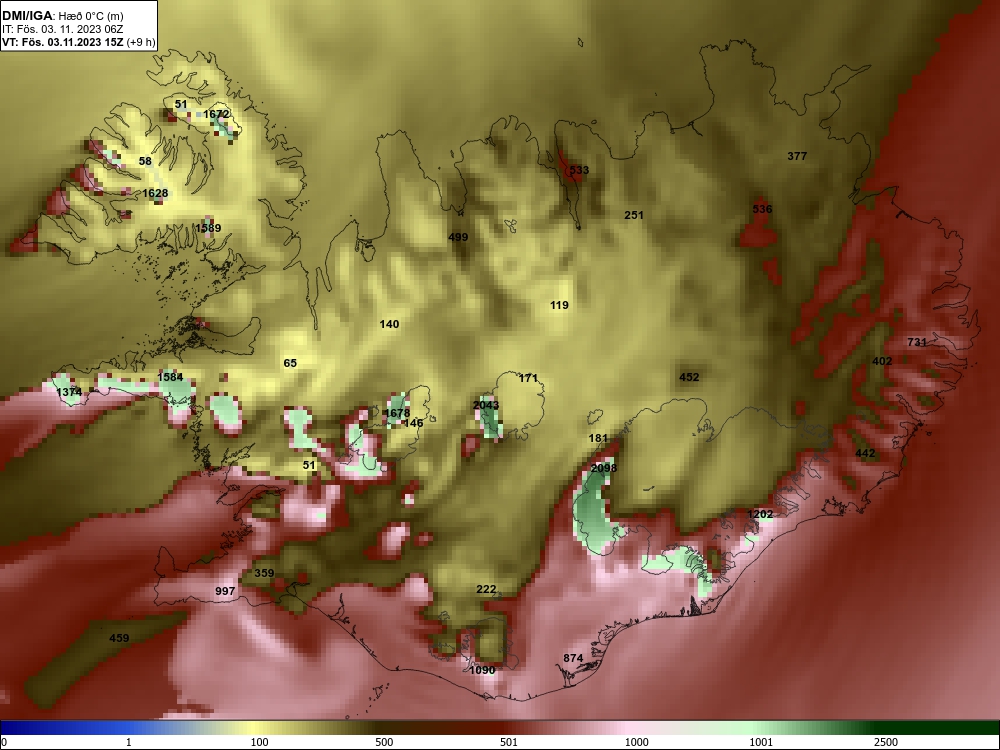Click the 533 value in the red patch
Screen dimensions: 1000x750
tap(579, 170)
